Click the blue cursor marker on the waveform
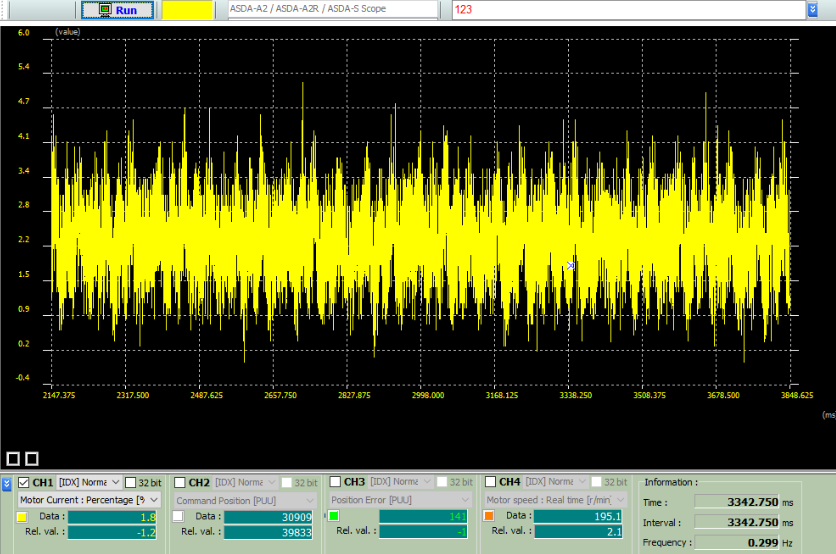Screen dimensions: 836x554 pos(571,265)
